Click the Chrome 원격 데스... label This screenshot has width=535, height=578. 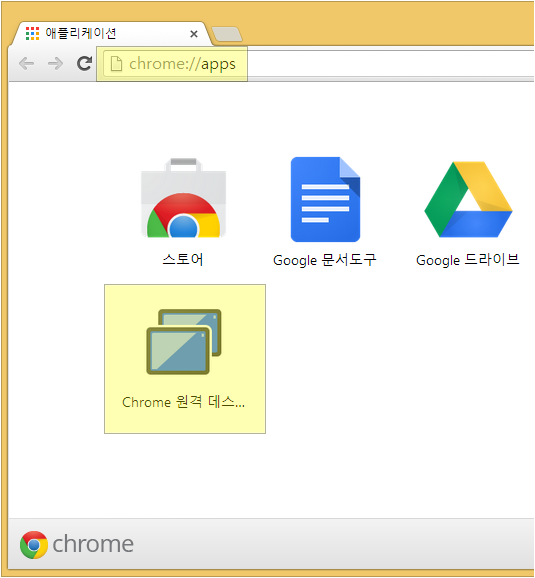[183, 402]
